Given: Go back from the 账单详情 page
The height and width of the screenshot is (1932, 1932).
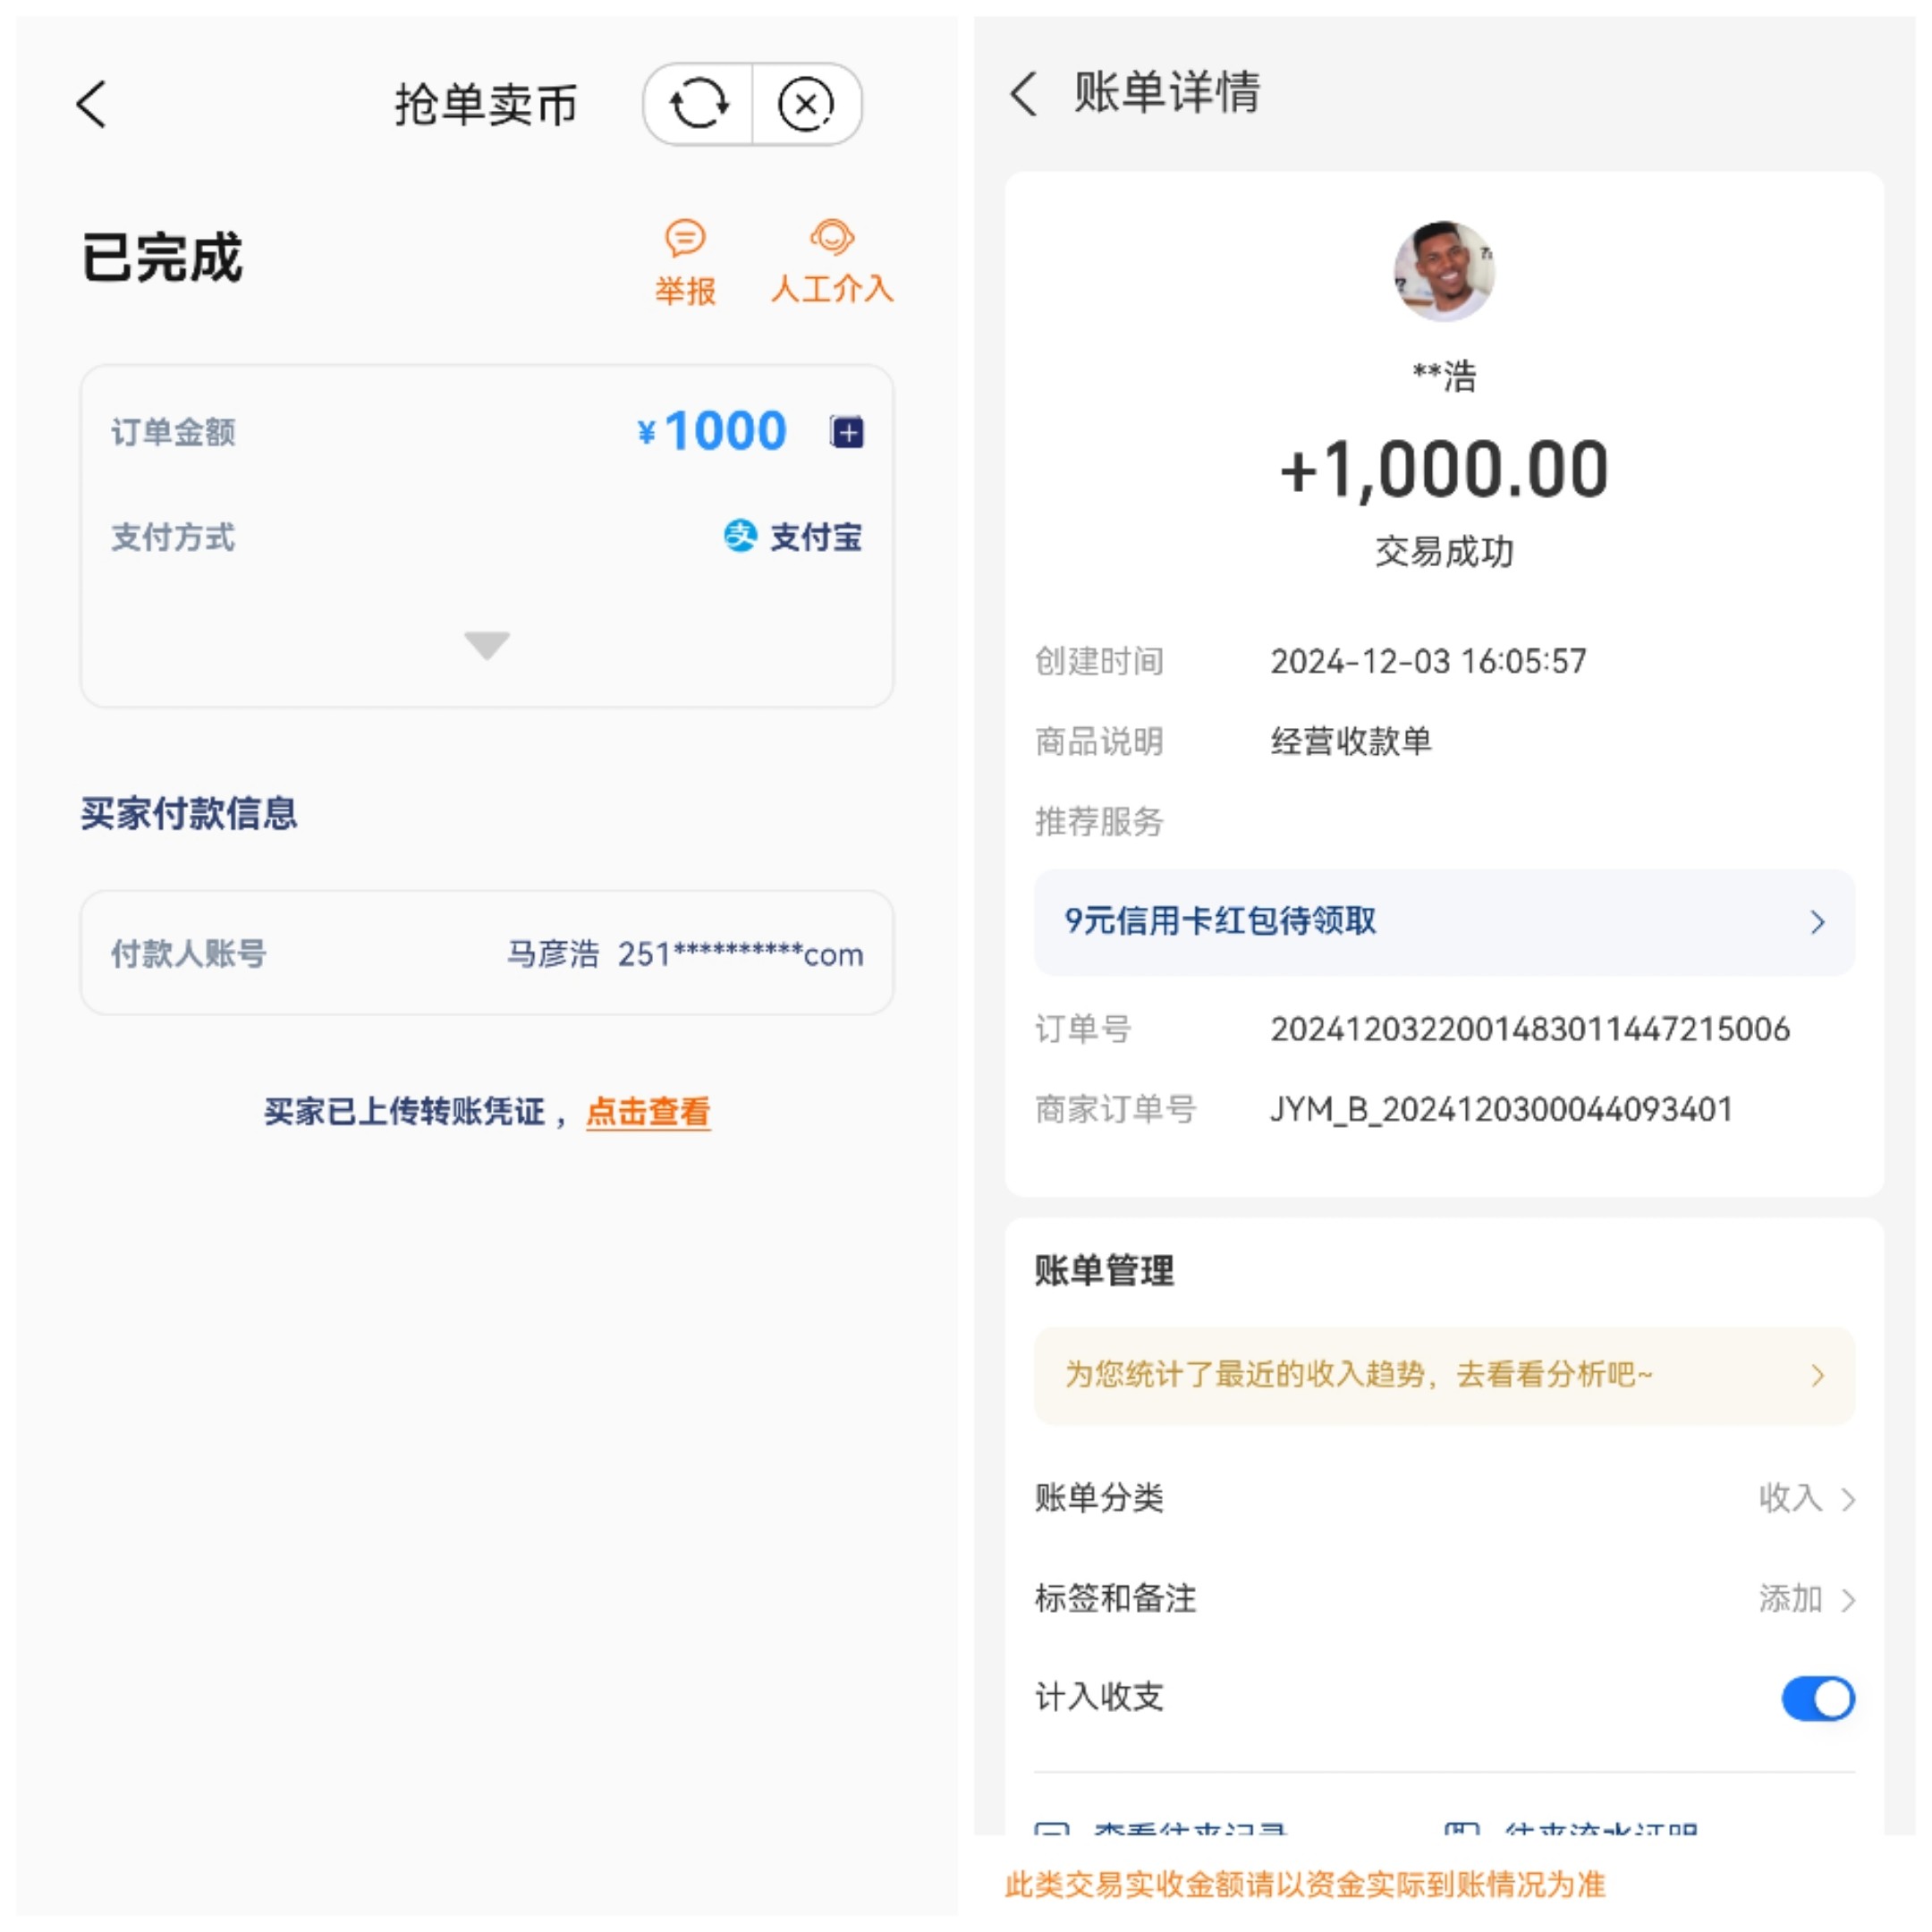Looking at the screenshot, I should pyautogui.click(x=1024, y=94).
